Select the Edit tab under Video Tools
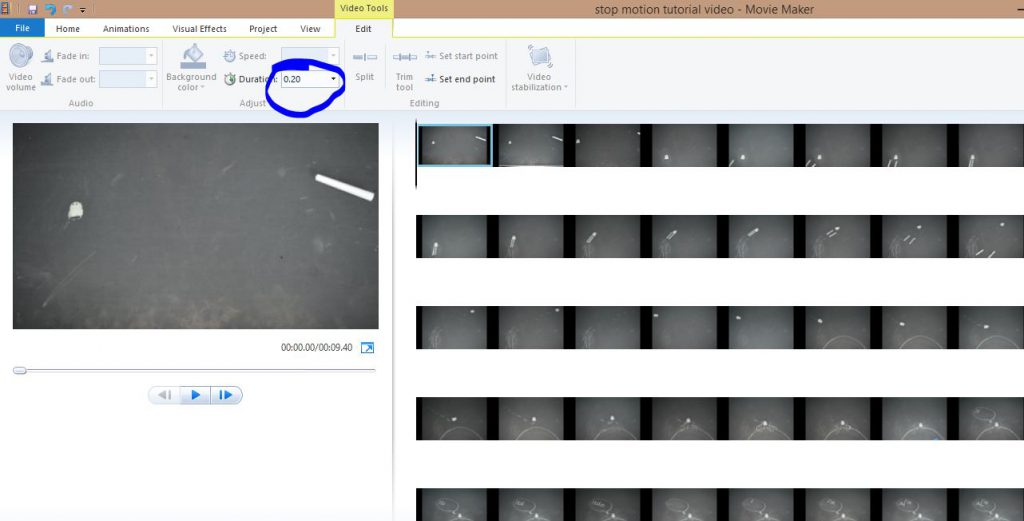Image resolution: width=1024 pixels, height=521 pixels. coord(363,29)
